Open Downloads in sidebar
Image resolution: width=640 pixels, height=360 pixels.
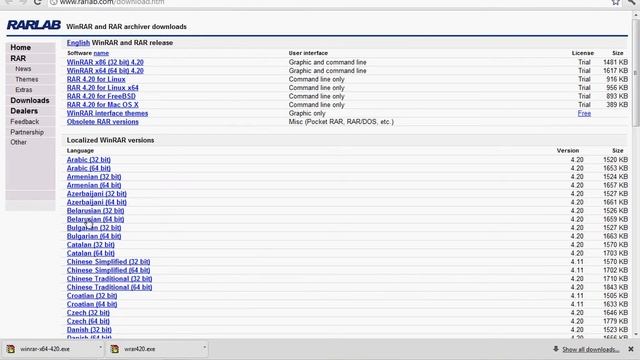pos(30,100)
